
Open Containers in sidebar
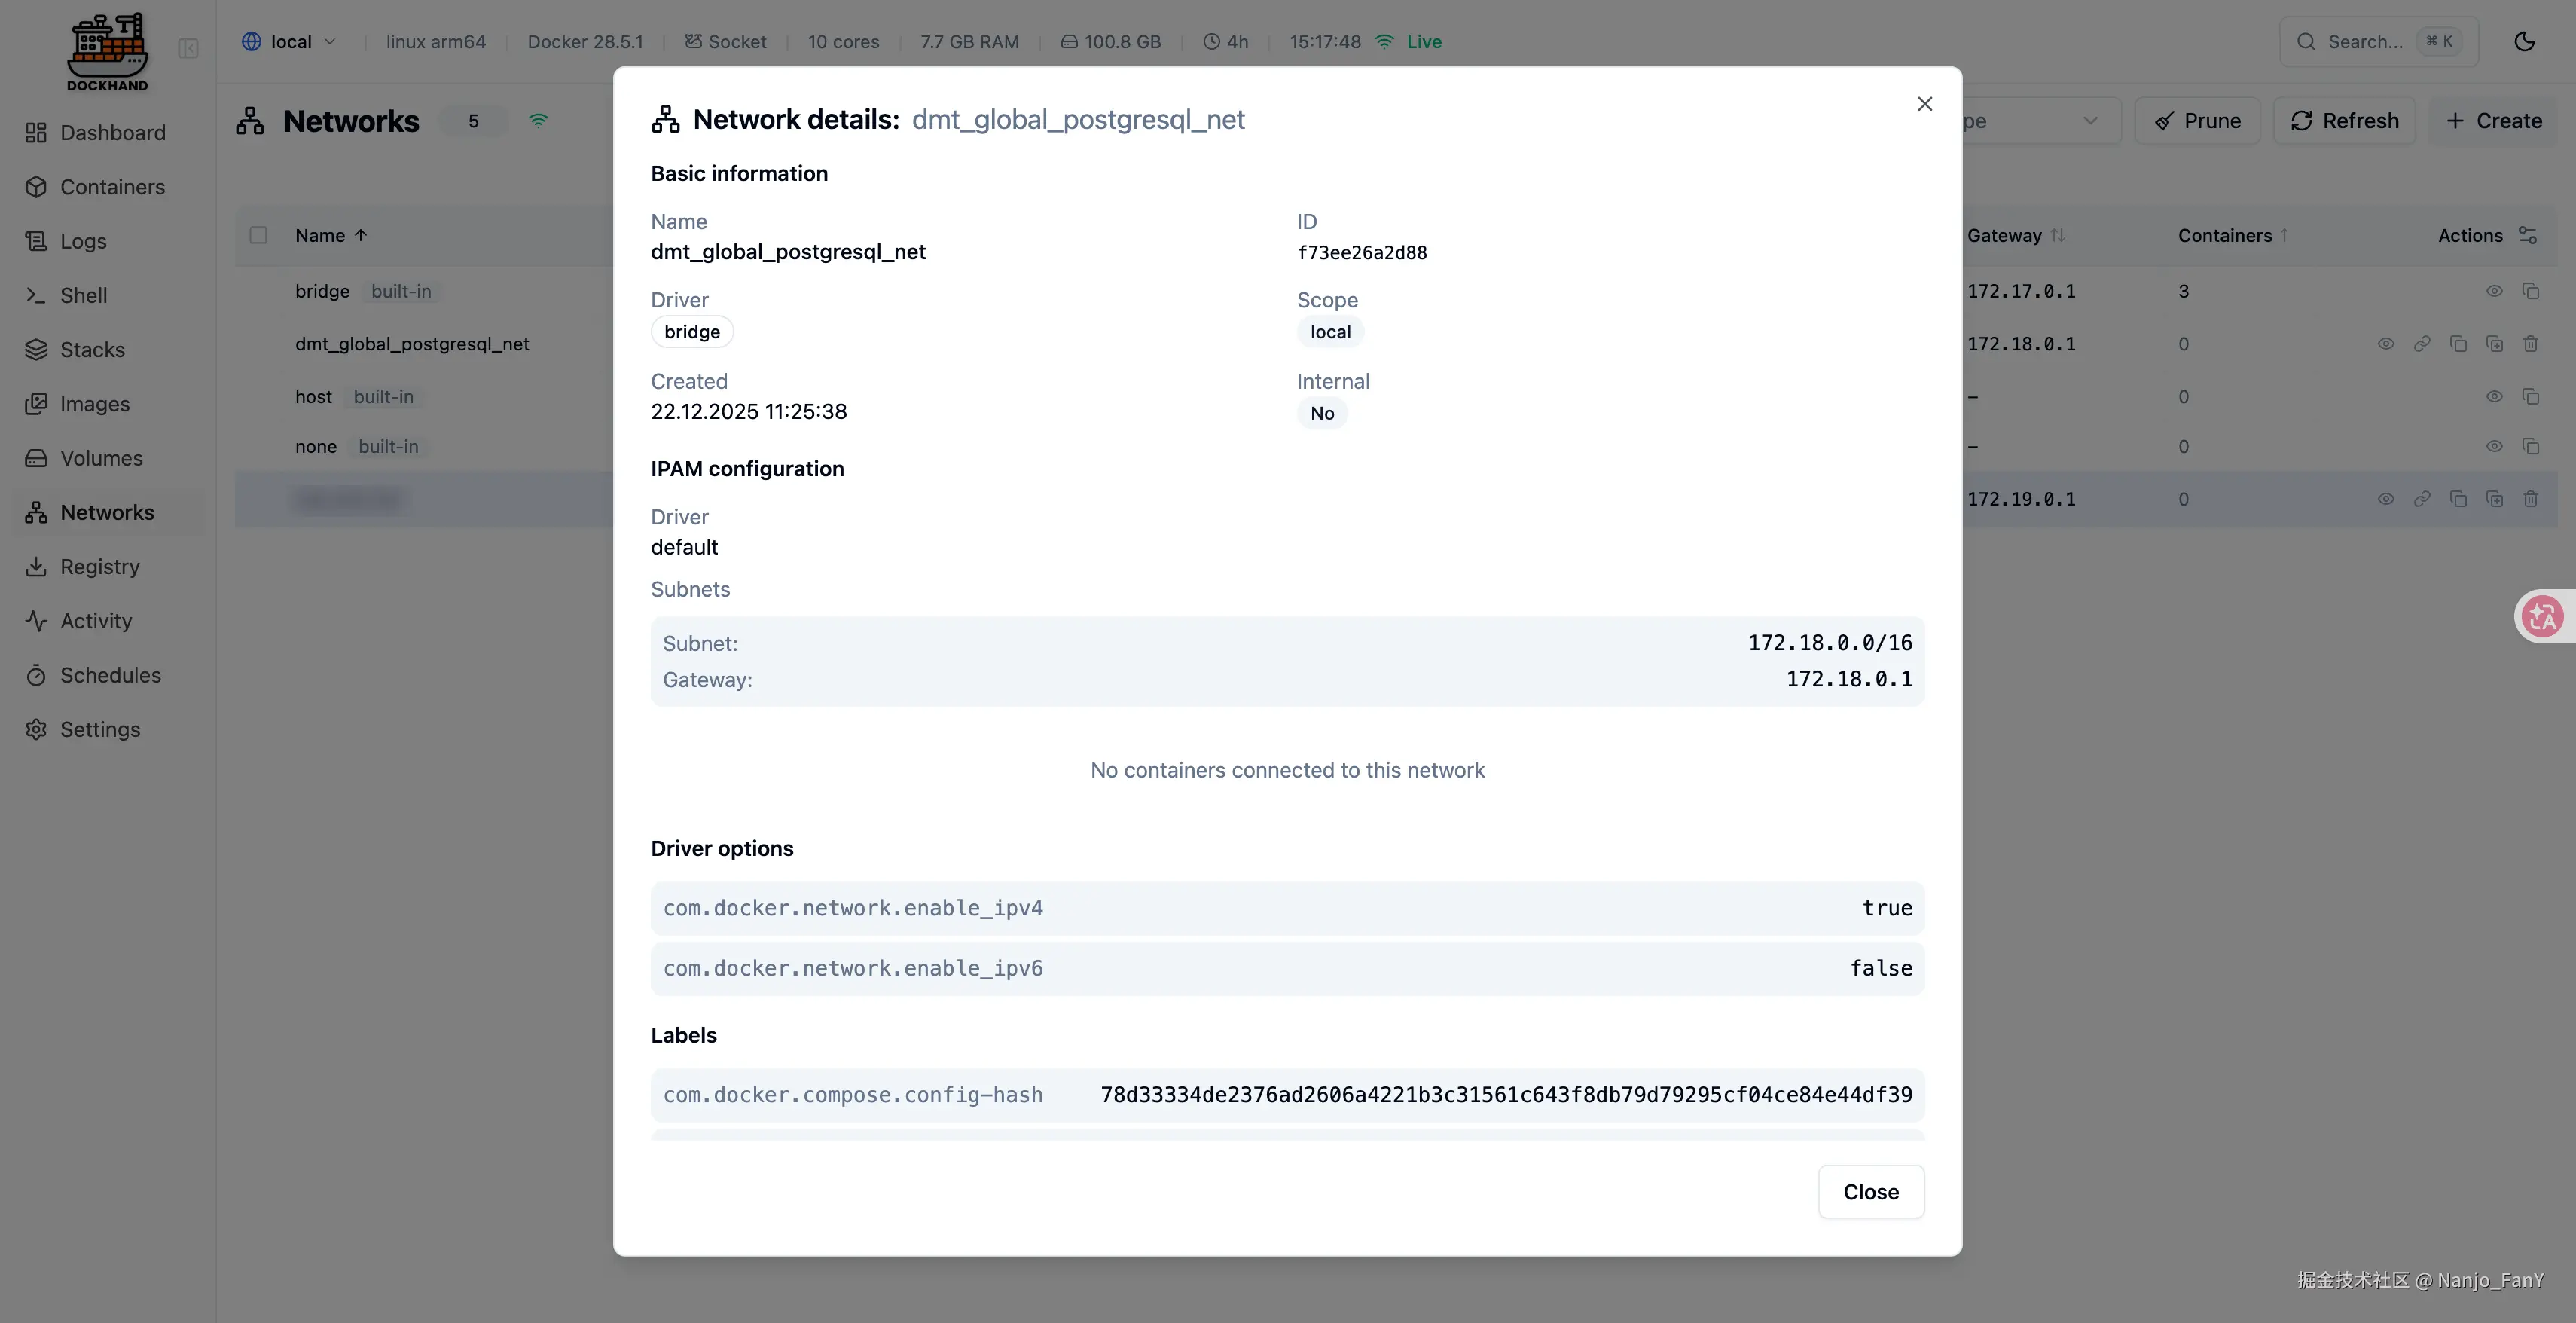(112, 187)
